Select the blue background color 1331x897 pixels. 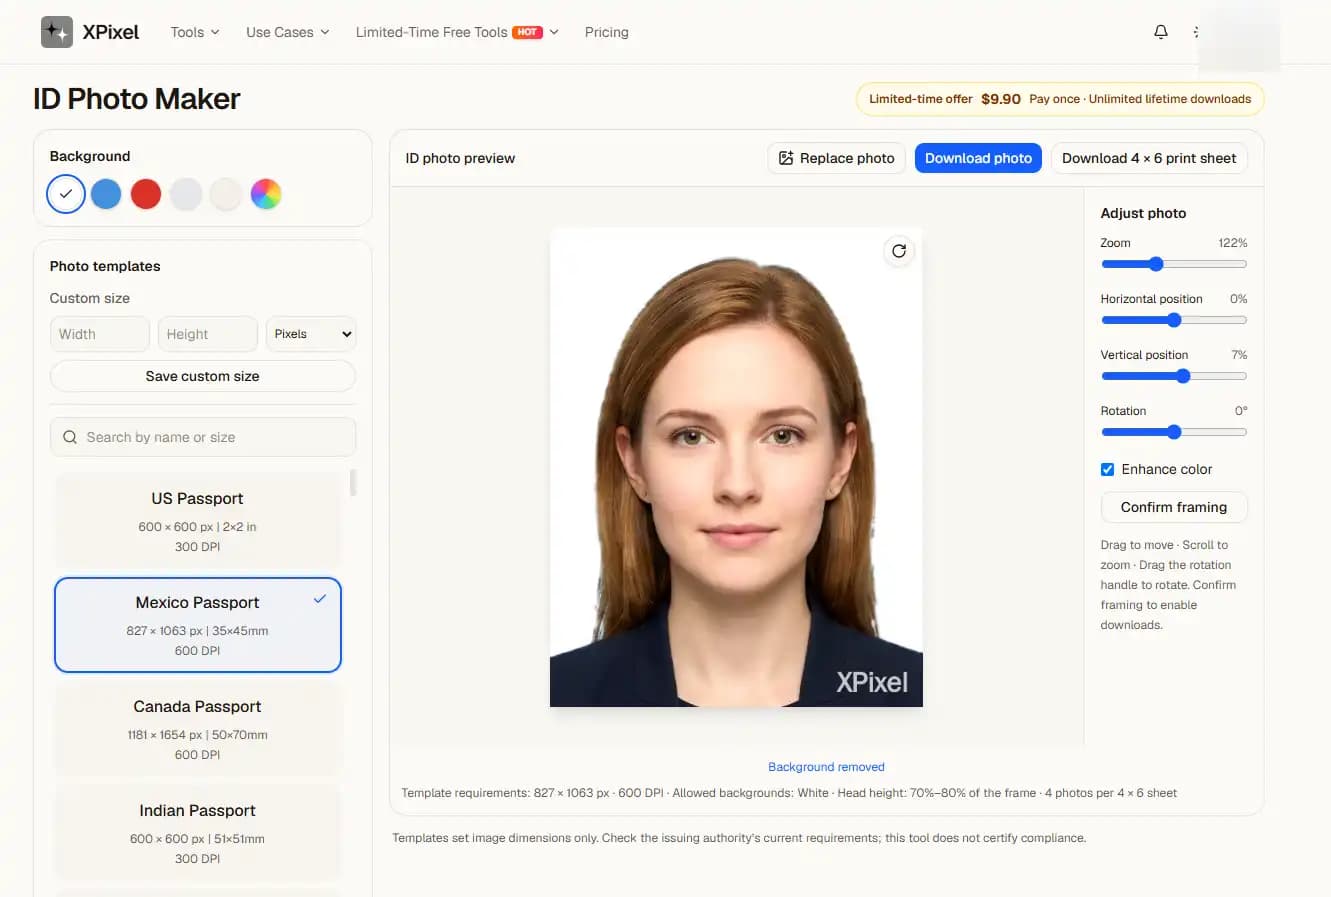(x=106, y=194)
